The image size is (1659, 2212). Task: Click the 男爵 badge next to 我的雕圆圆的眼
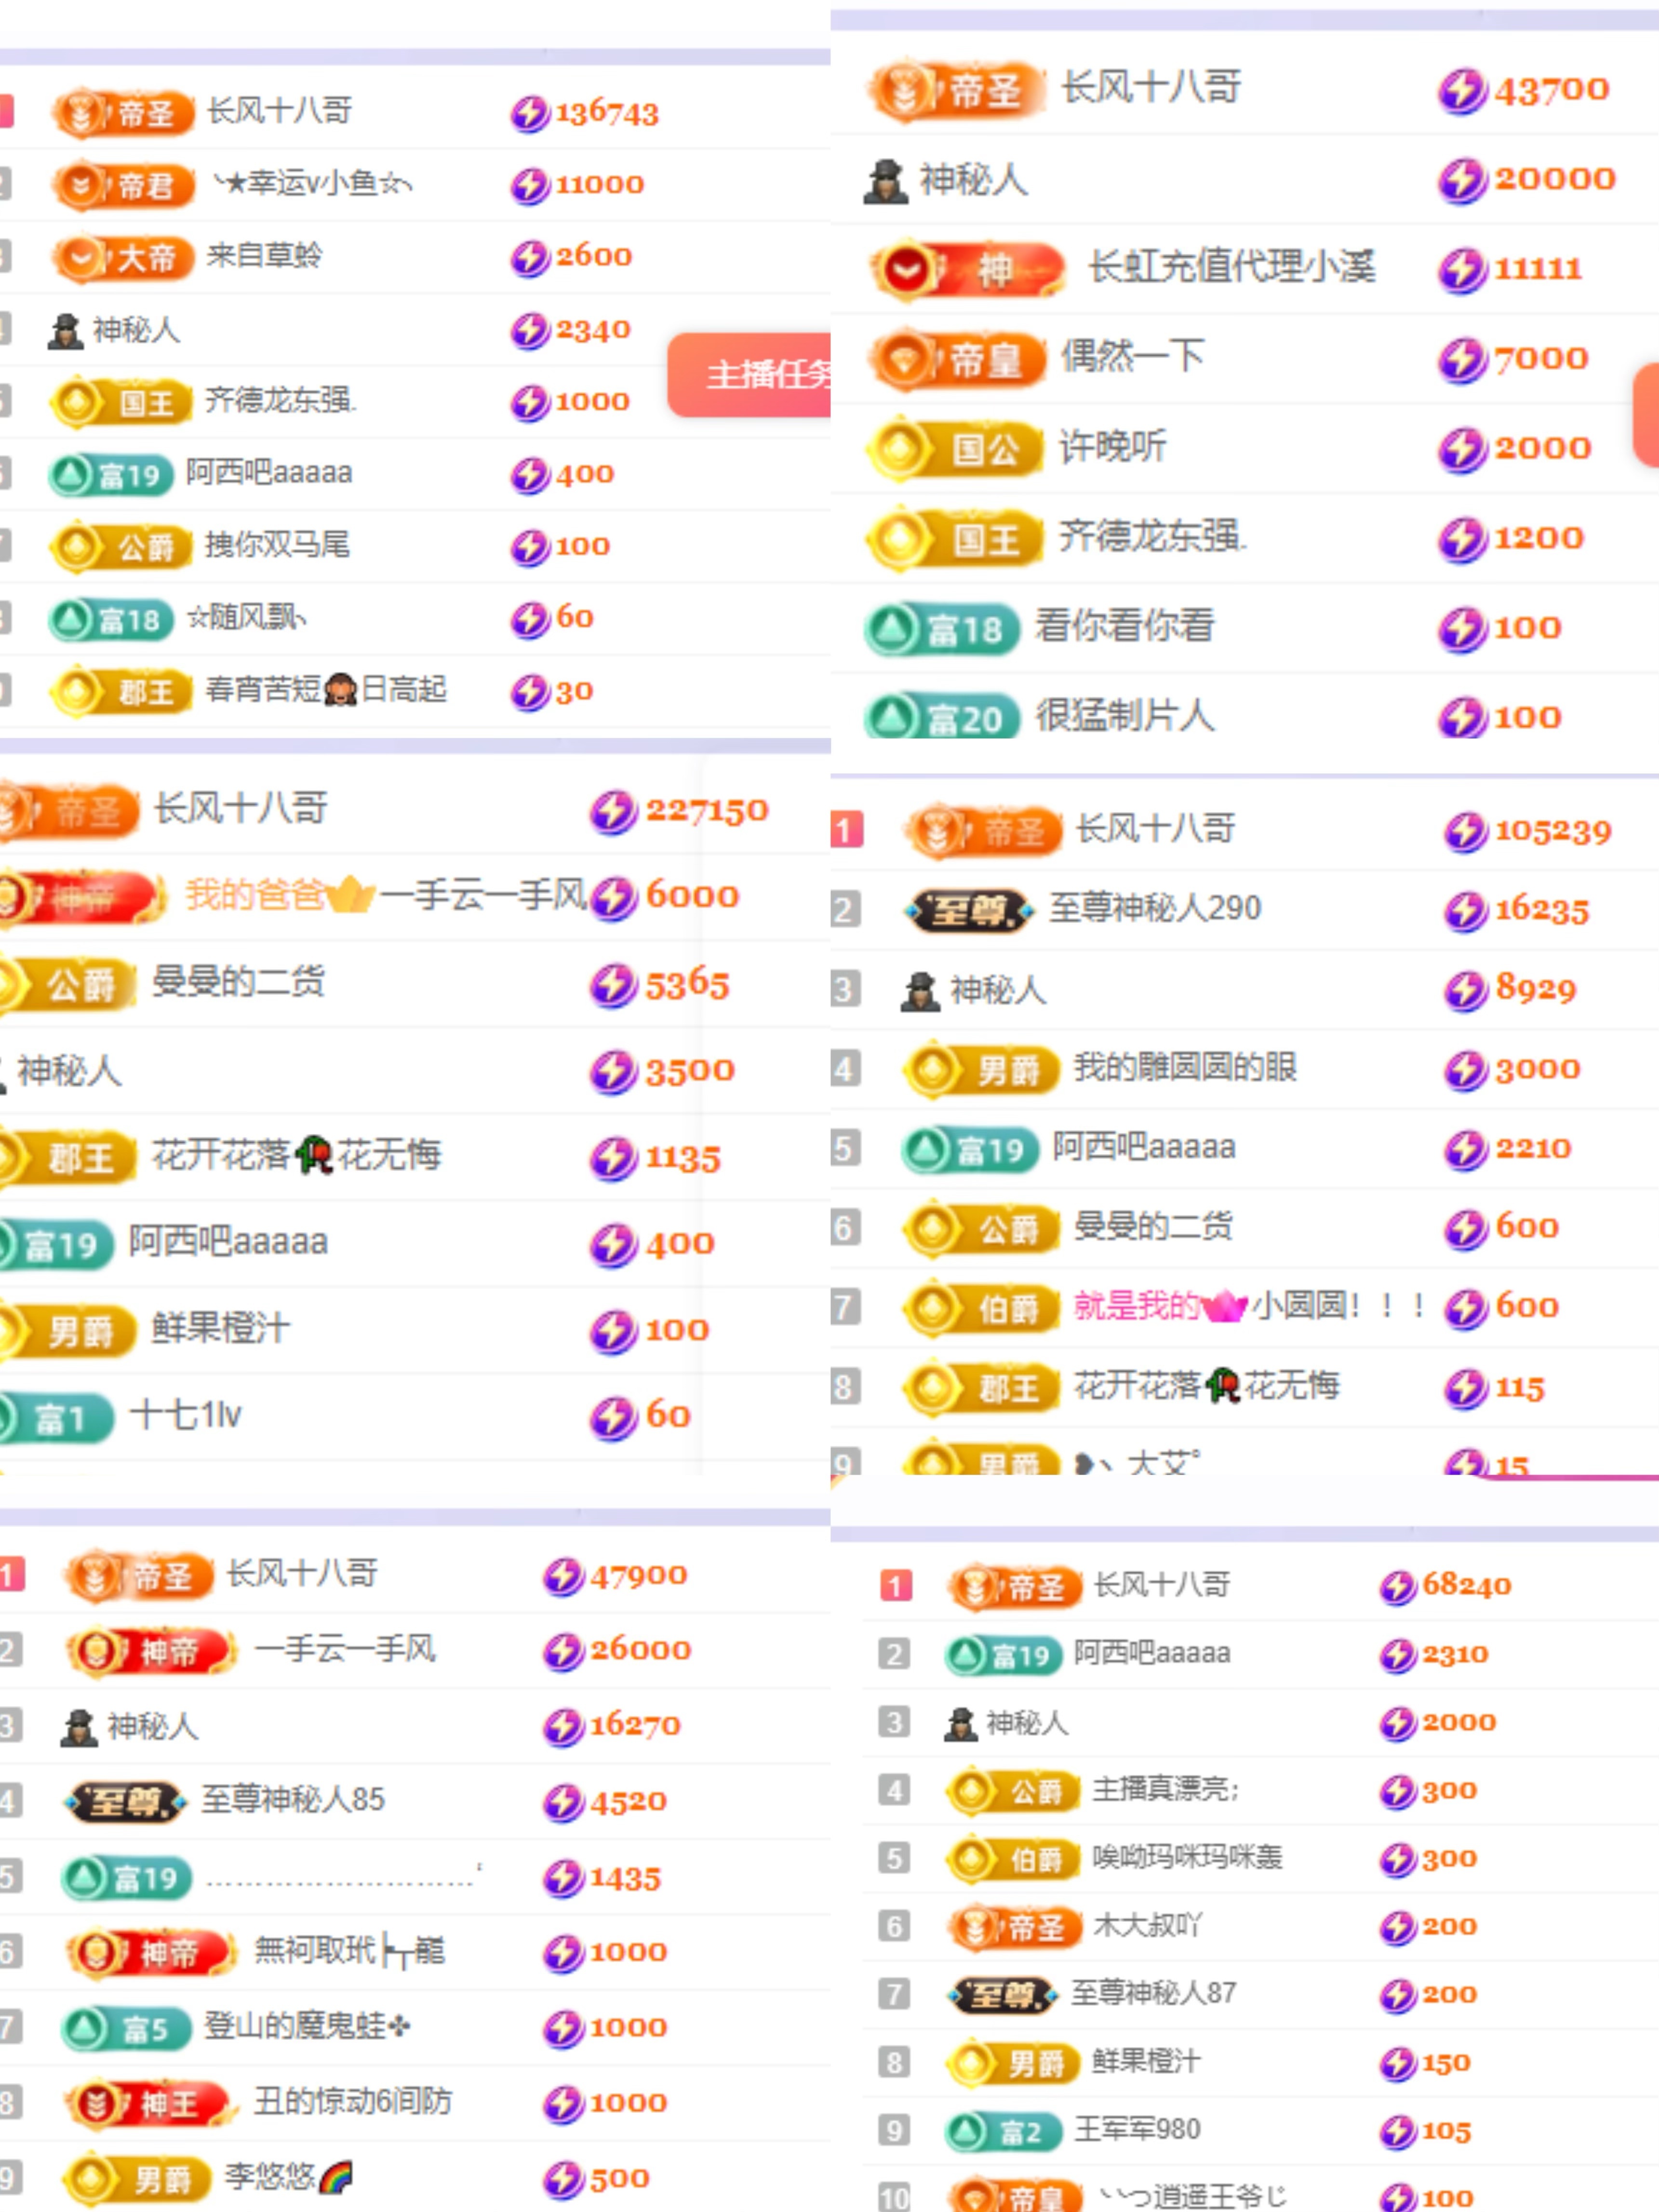tap(981, 1070)
